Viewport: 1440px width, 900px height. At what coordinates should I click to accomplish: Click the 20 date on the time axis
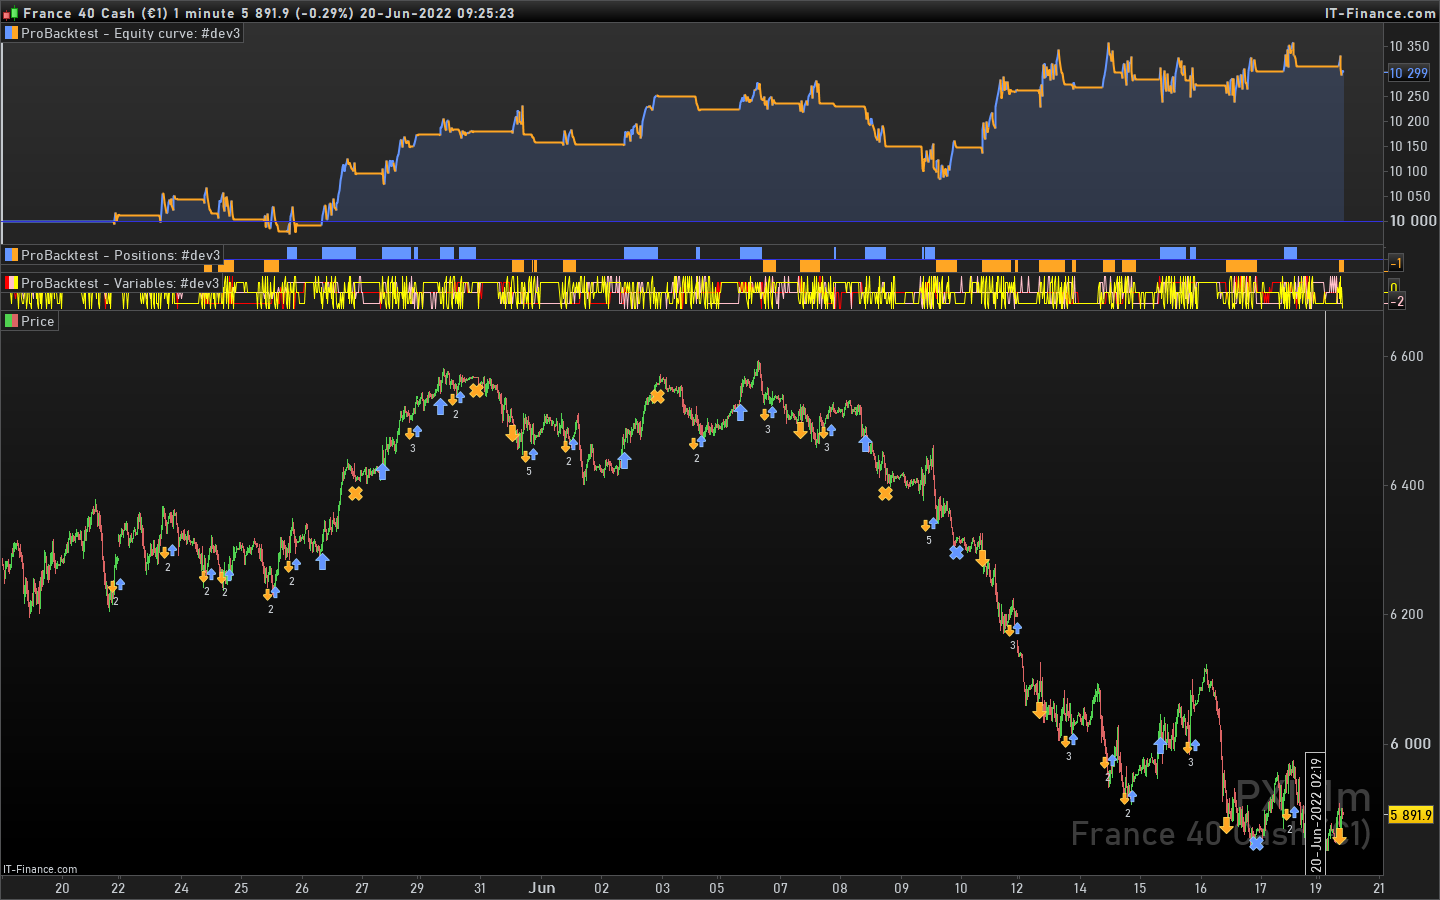click(x=62, y=888)
